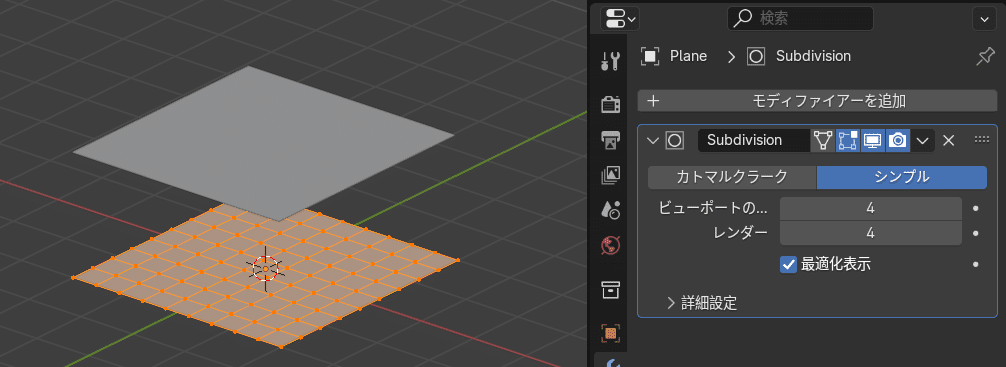Click the ビューポートの levels value field
This screenshot has width=1006, height=367.
click(x=871, y=209)
